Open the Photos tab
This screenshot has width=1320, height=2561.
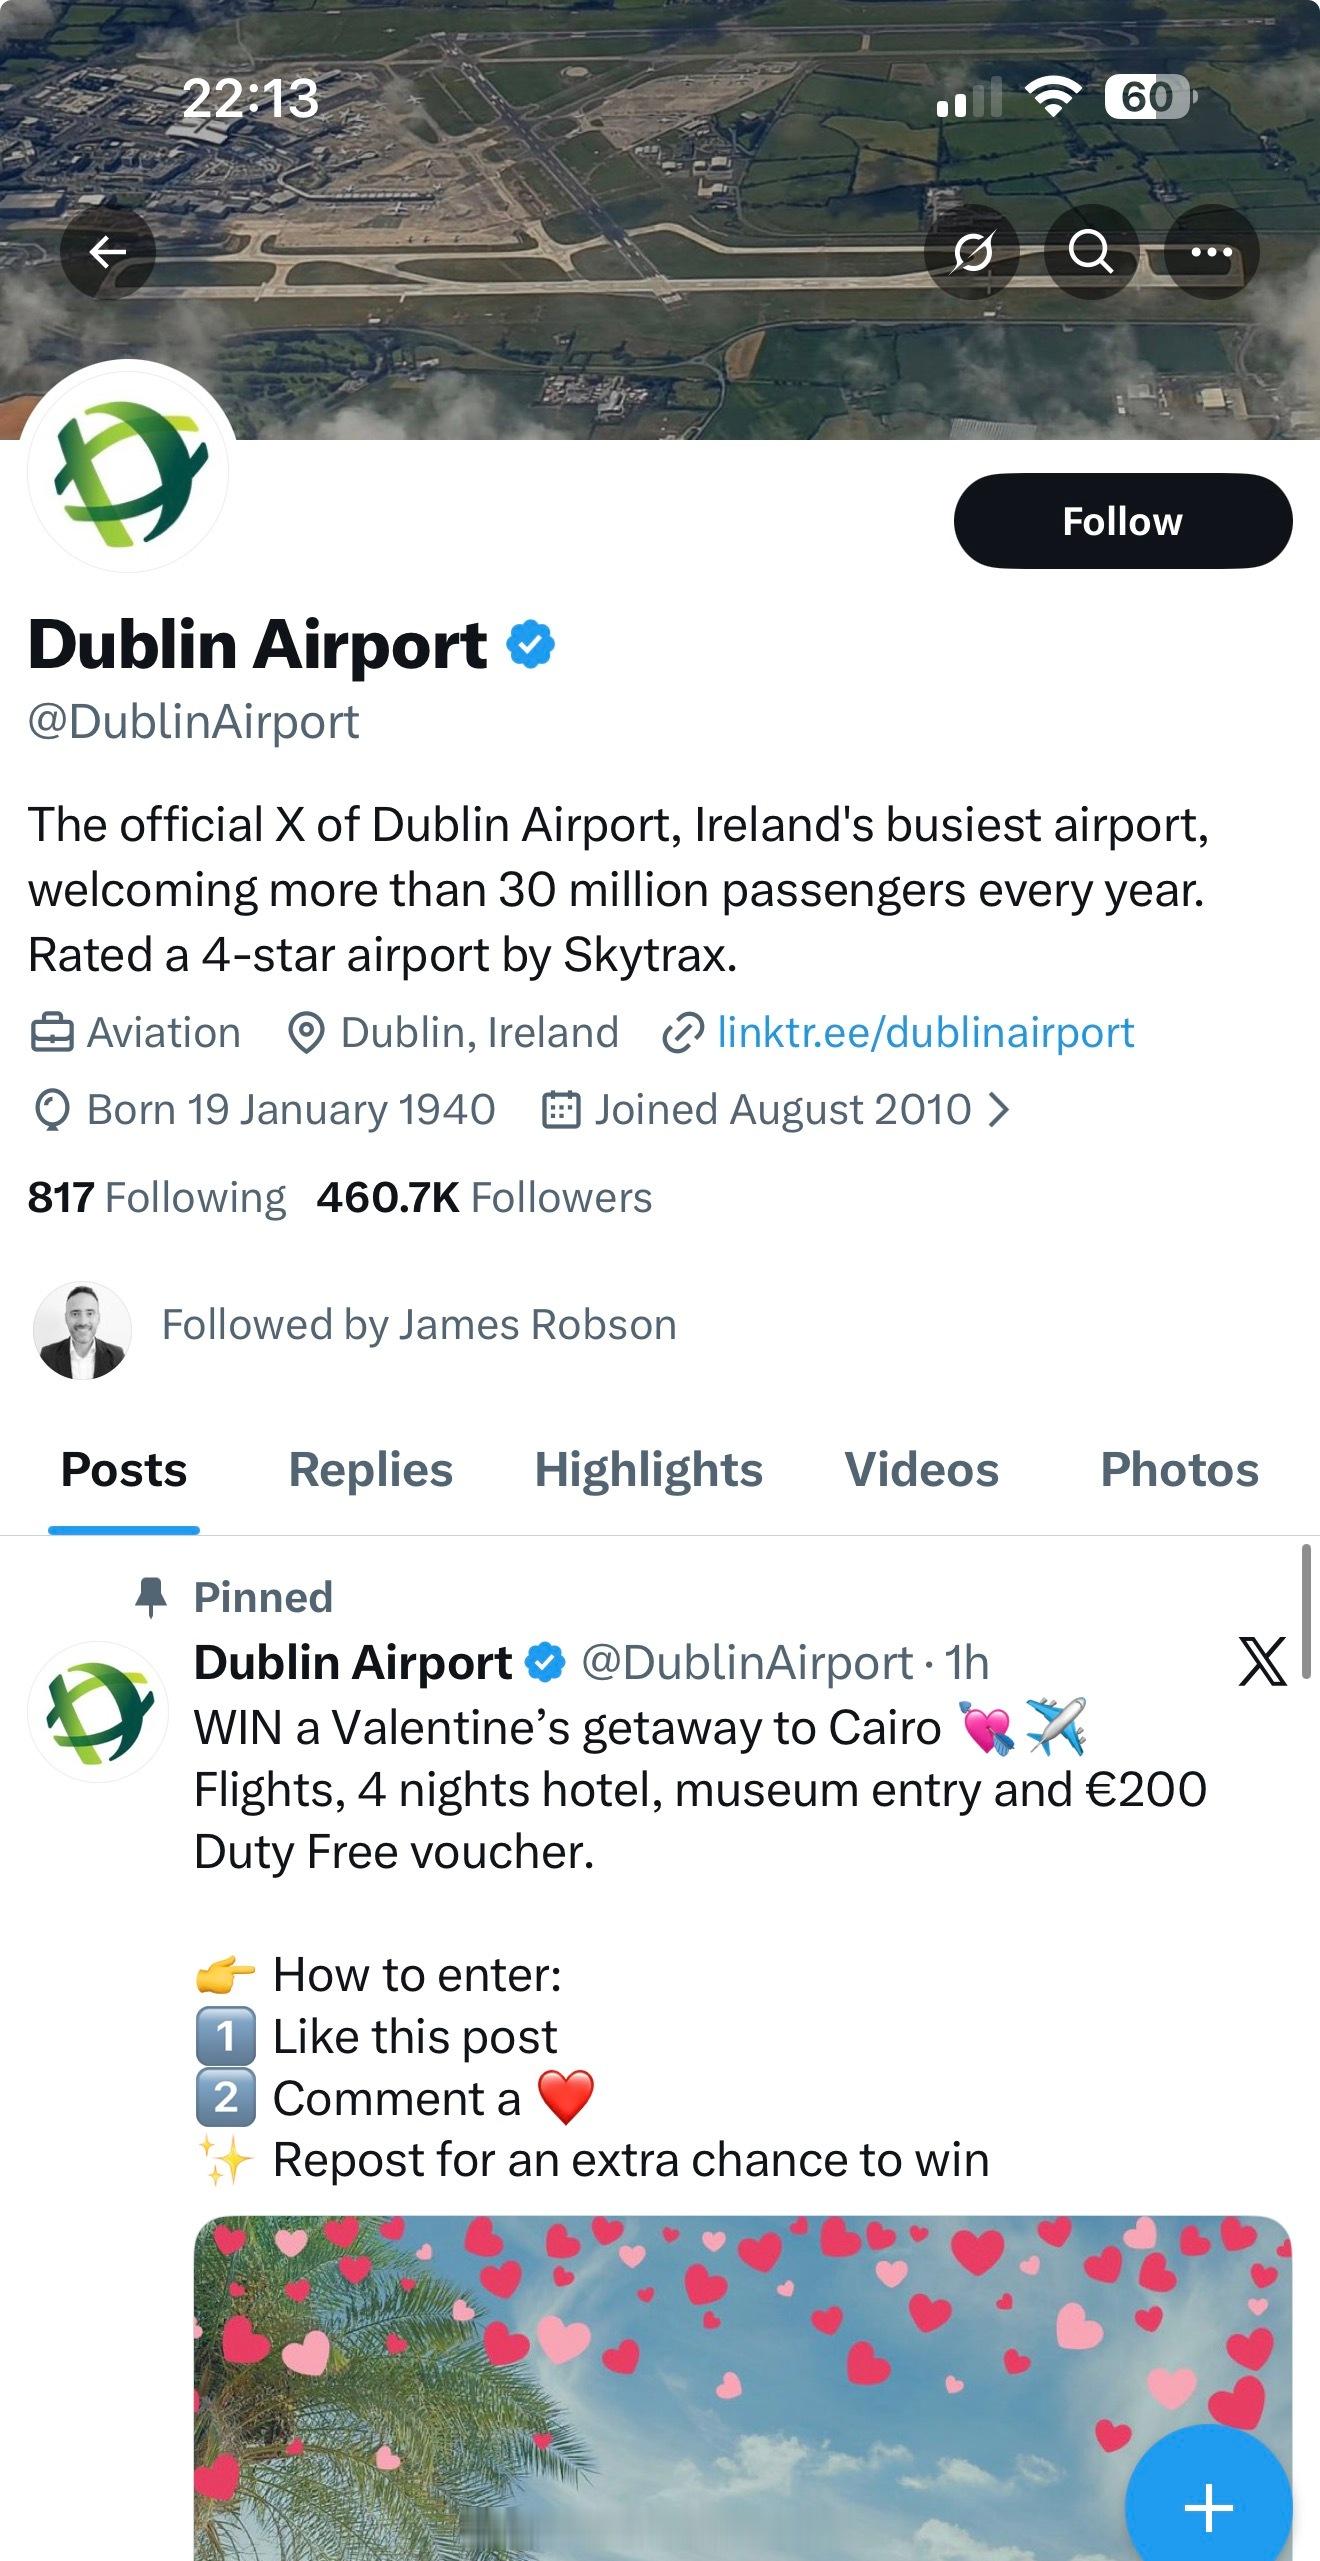click(1179, 1470)
